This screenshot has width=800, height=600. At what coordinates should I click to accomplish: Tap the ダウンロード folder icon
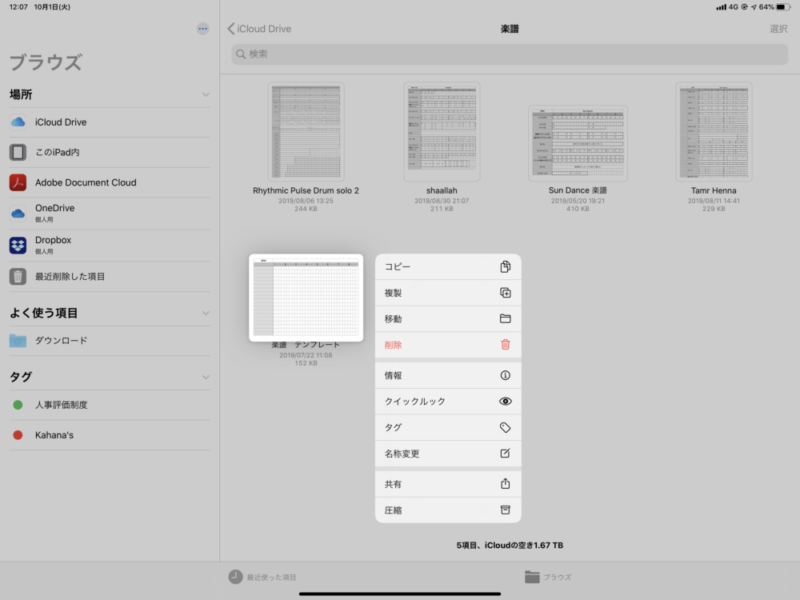[18, 341]
